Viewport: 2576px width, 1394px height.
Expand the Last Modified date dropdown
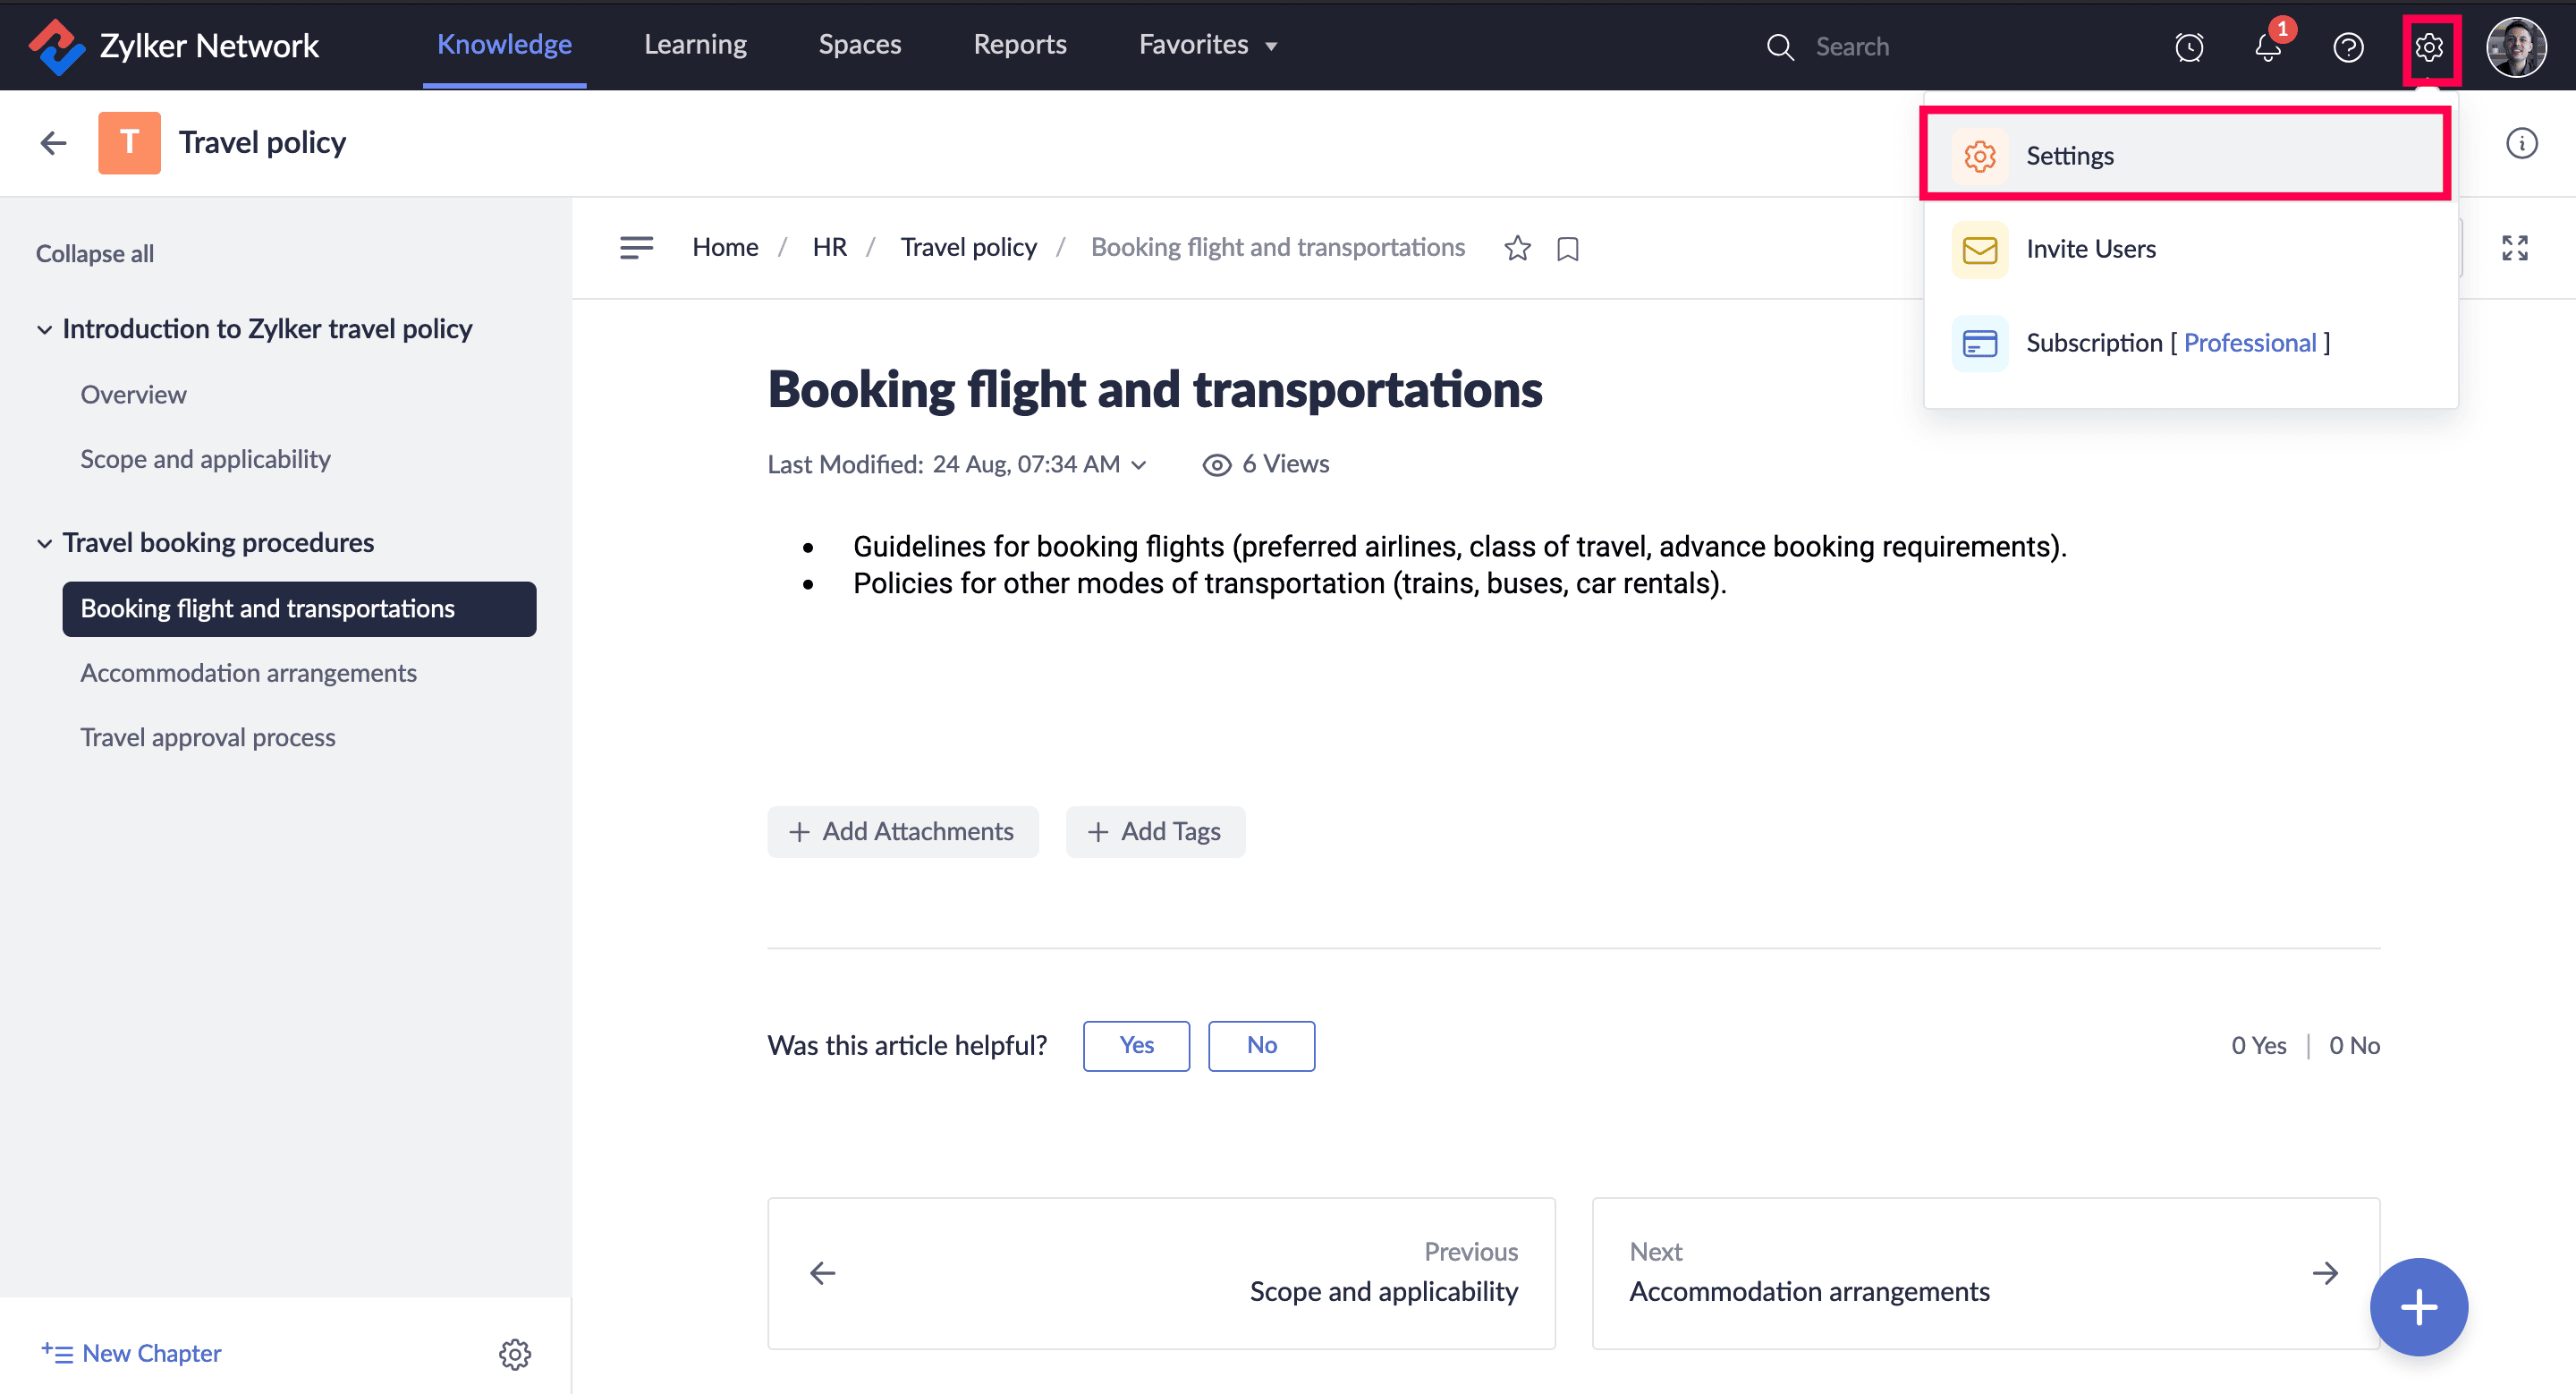(x=1138, y=464)
